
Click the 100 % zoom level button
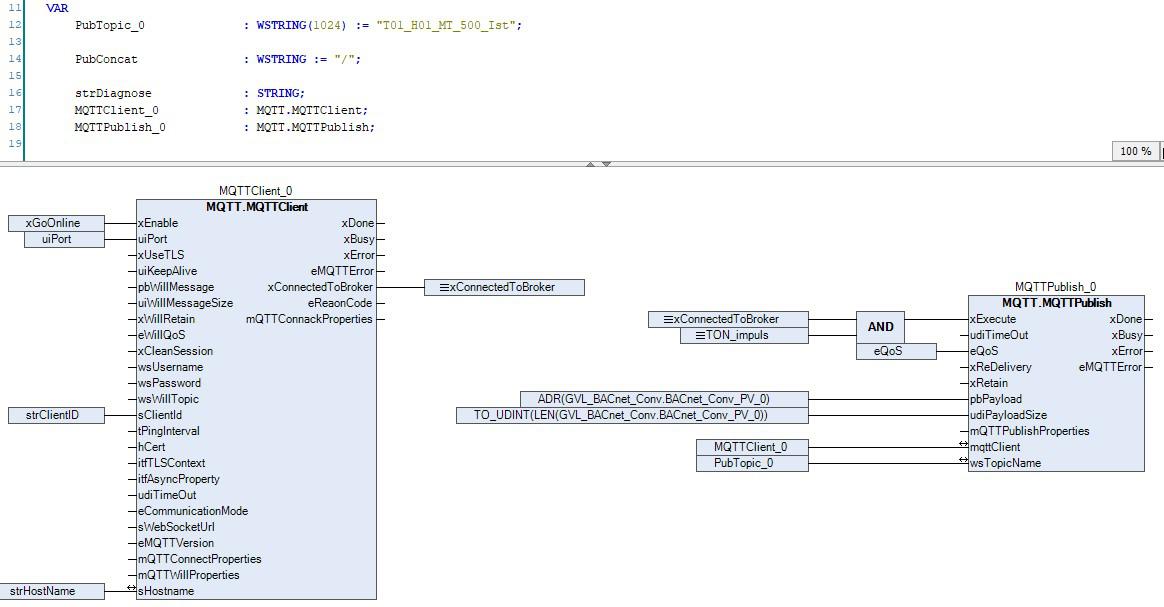(x=1136, y=151)
